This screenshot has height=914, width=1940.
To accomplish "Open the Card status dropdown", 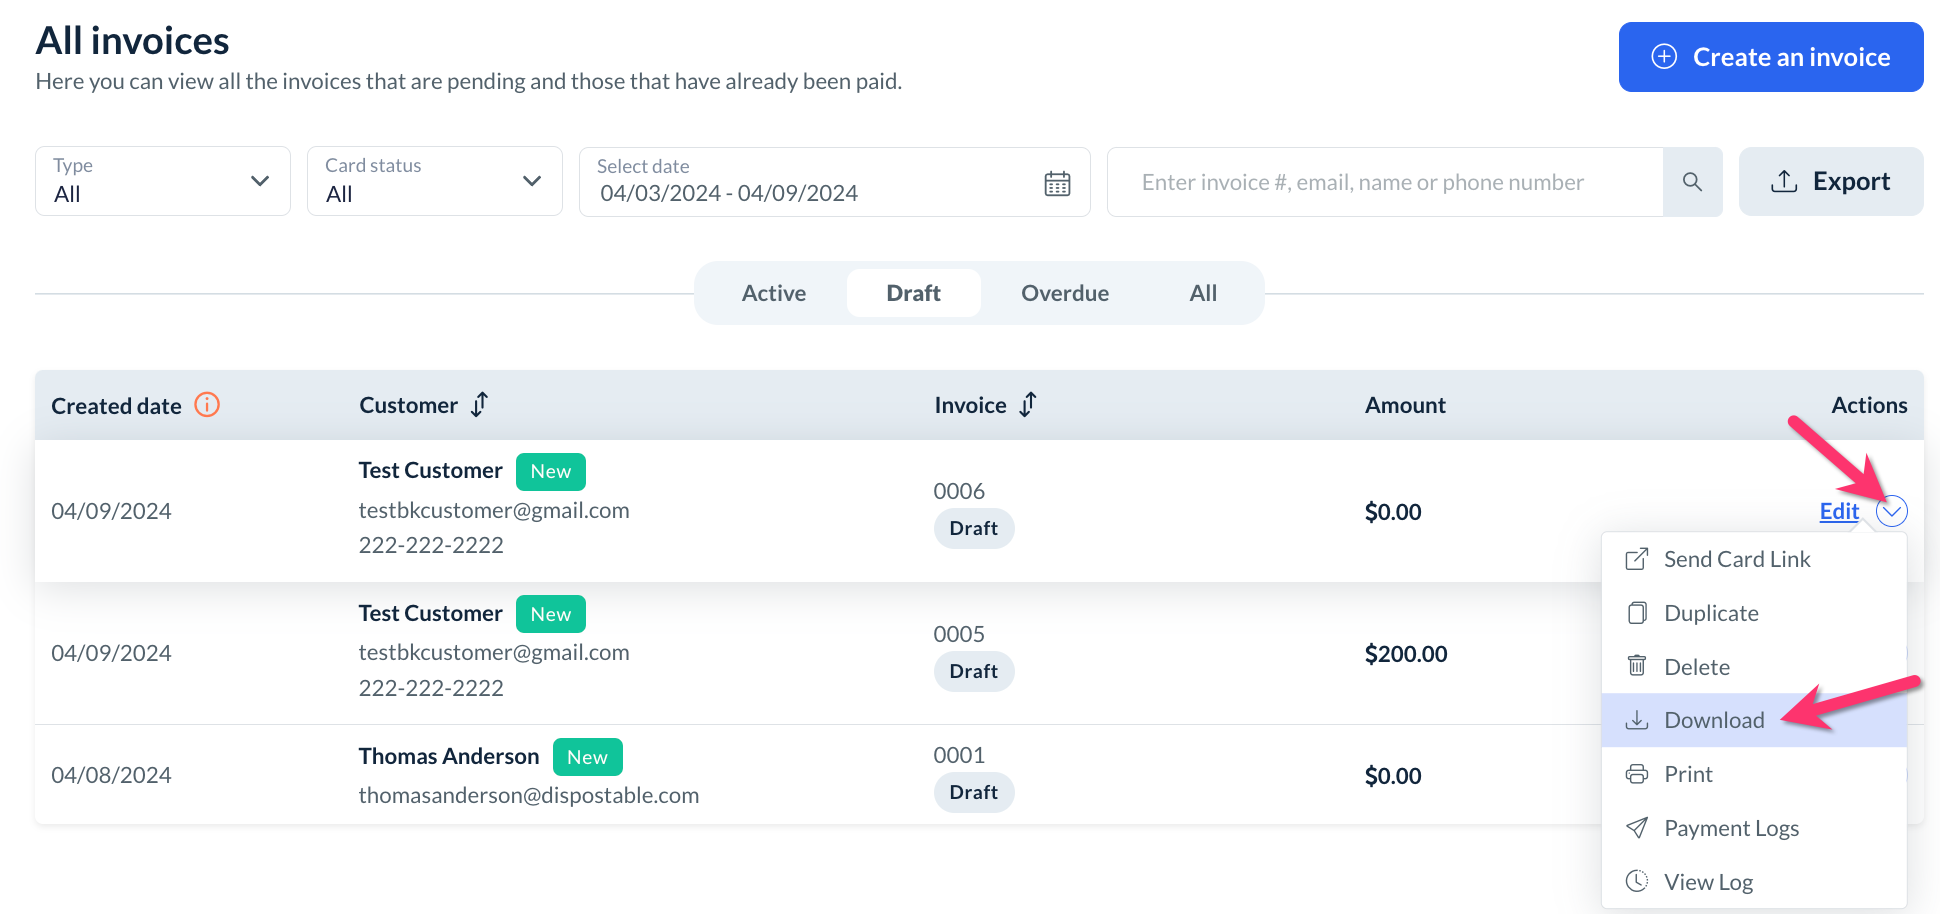I will click(434, 181).
